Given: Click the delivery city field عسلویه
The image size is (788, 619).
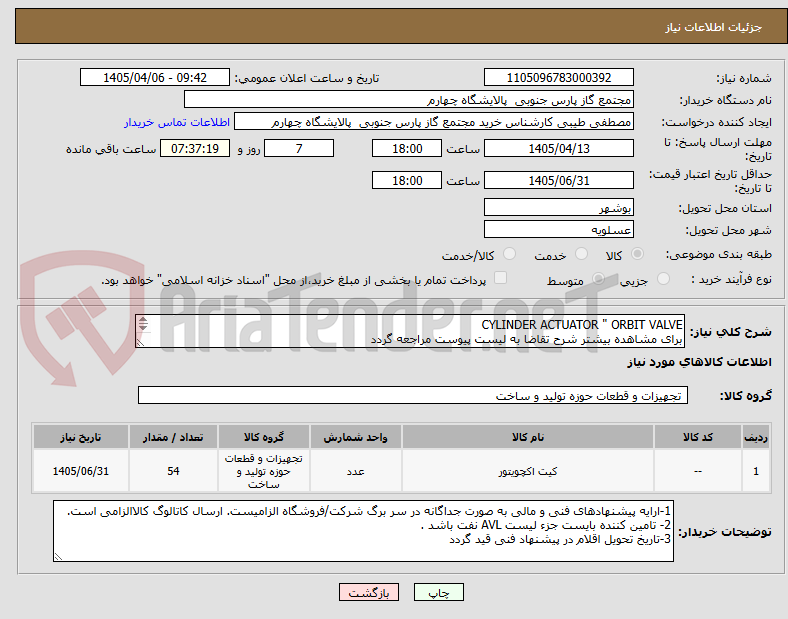Looking at the screenshot, I should [x=559, y=229].
